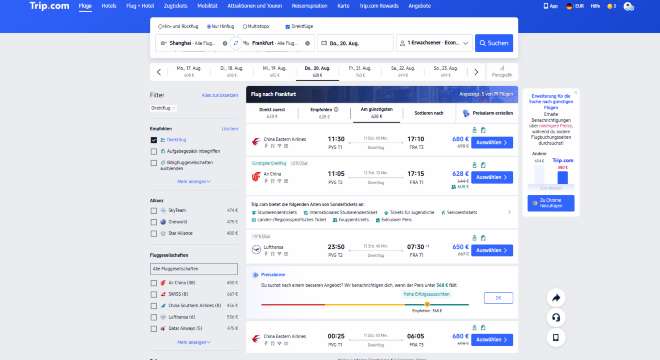Check Billigfluggesellschaften ausblenden filter
660x360 pixels.
[154, 163]
